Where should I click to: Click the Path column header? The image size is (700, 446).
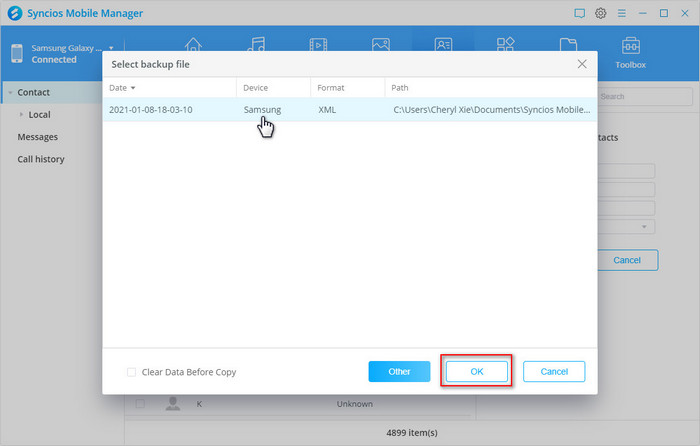[400, 88]
